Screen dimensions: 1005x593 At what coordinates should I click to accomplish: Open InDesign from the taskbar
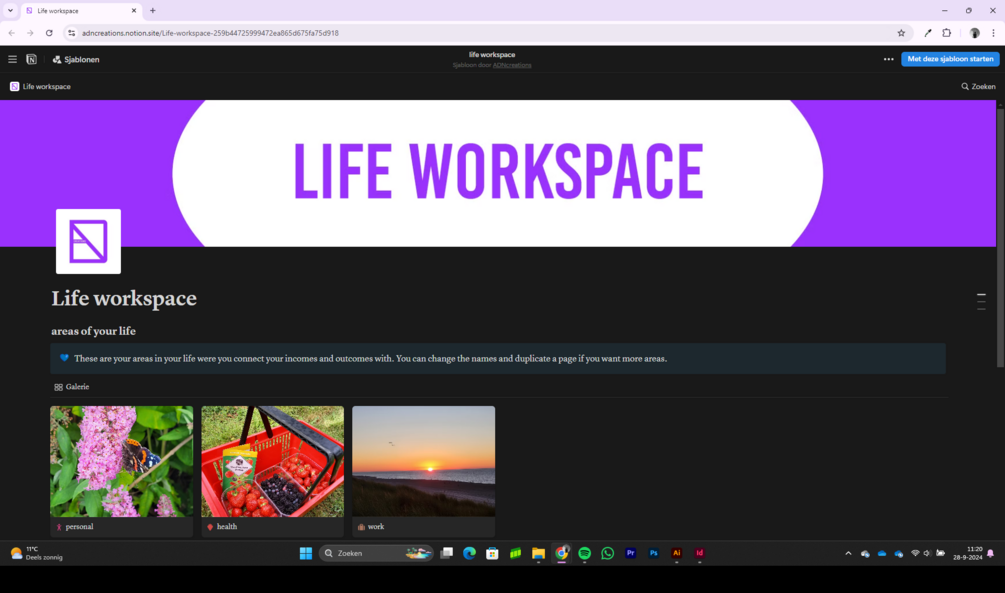(x=699, y=553)
